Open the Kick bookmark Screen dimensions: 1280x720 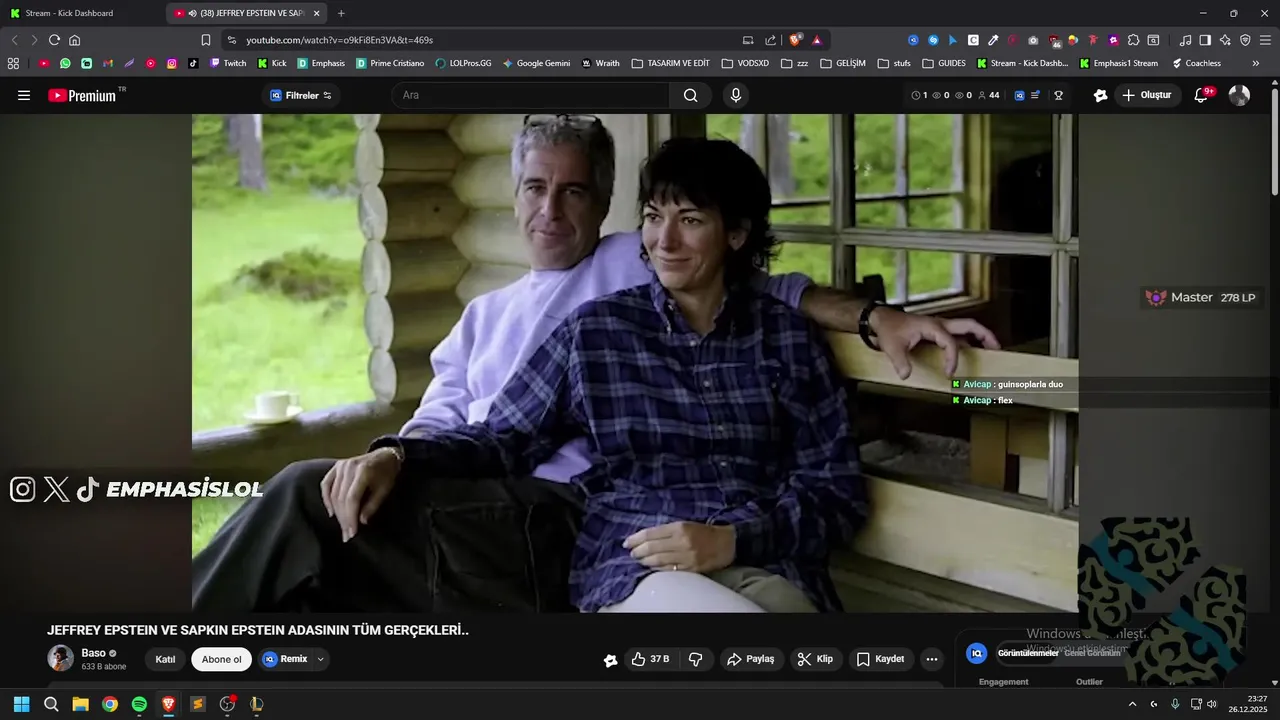pos(272,63)
